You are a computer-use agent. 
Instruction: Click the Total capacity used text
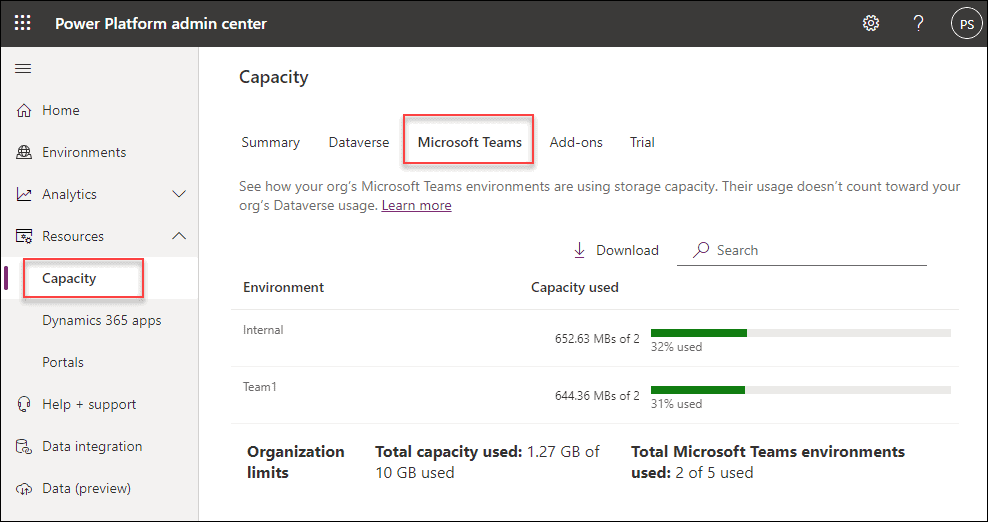click(x=488, y=462)
